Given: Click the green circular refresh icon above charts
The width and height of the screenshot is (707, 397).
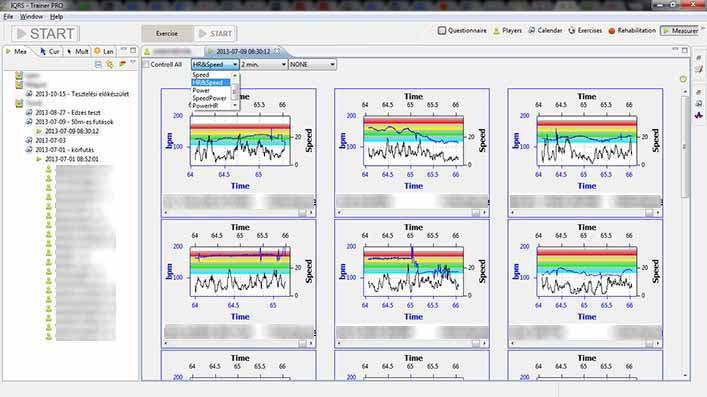Looking at the screenshot, I should 683,79.
